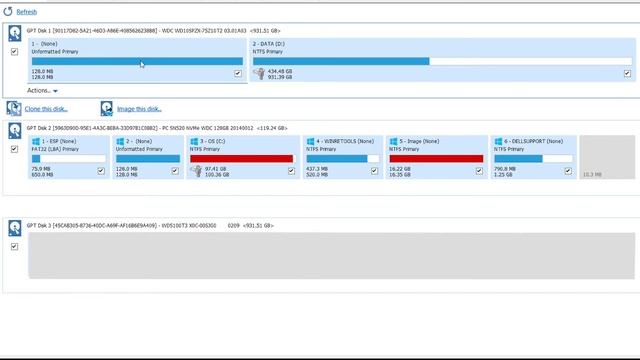The height and width of the screenshot is (360, 640).
Task: Uncheck Disk 1 partition 1 (None) checkbox
Action: [x=238, y=73]
